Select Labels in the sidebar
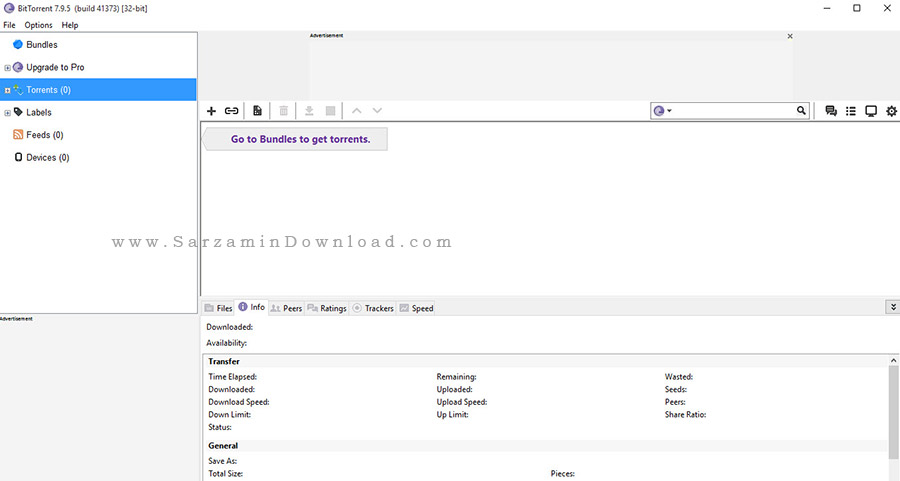 coord(38,113)
